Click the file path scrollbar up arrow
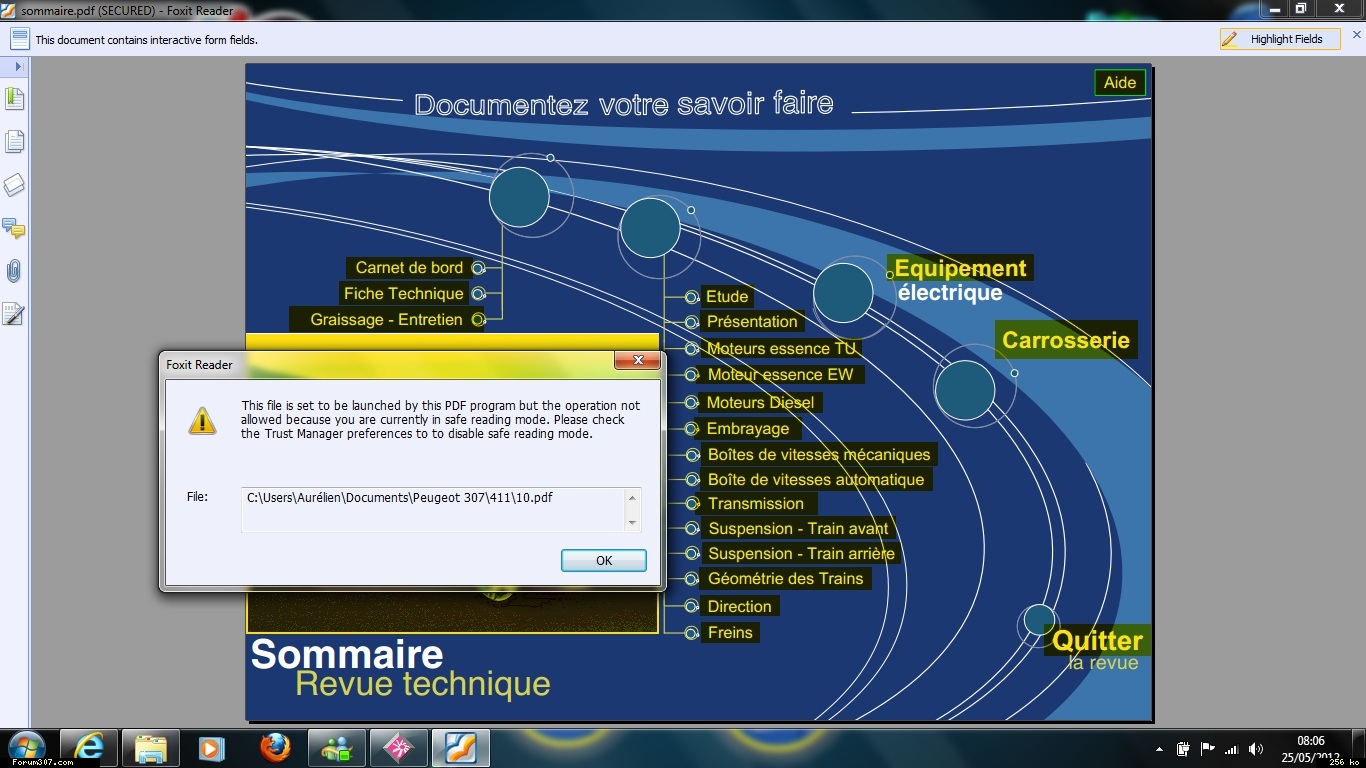Image resolution: width=1366 pixels, height=768 pixels. (632, 497)
